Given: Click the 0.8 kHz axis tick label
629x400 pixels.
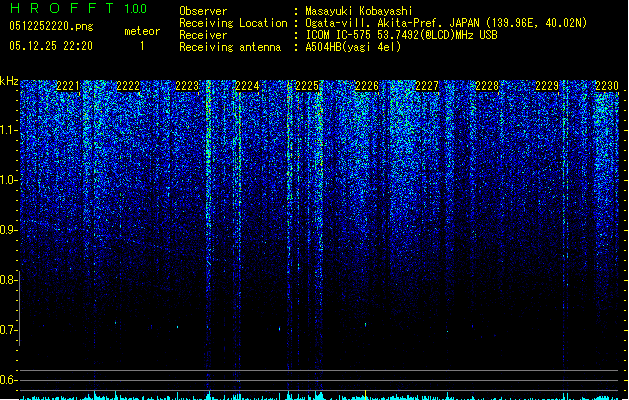Looking at the screenshot, I should coord(8,280).
